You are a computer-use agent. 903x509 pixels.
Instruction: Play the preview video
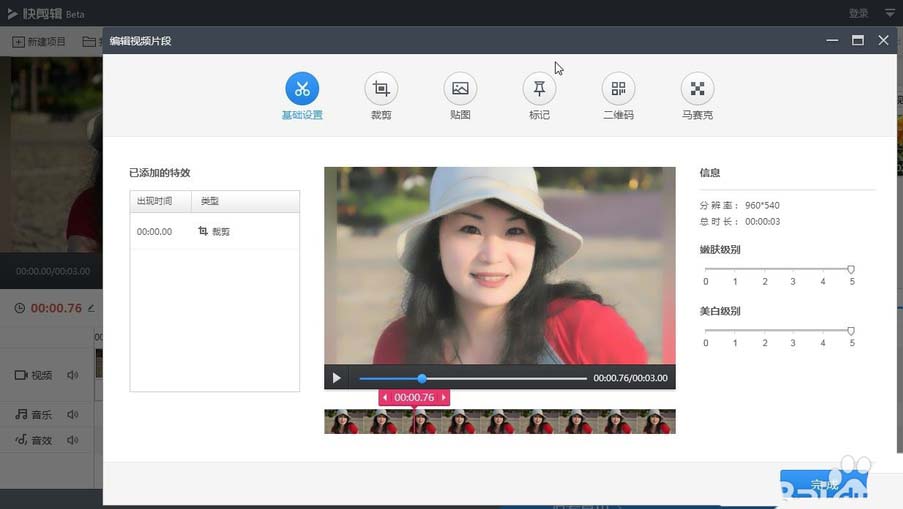(336, 378)
